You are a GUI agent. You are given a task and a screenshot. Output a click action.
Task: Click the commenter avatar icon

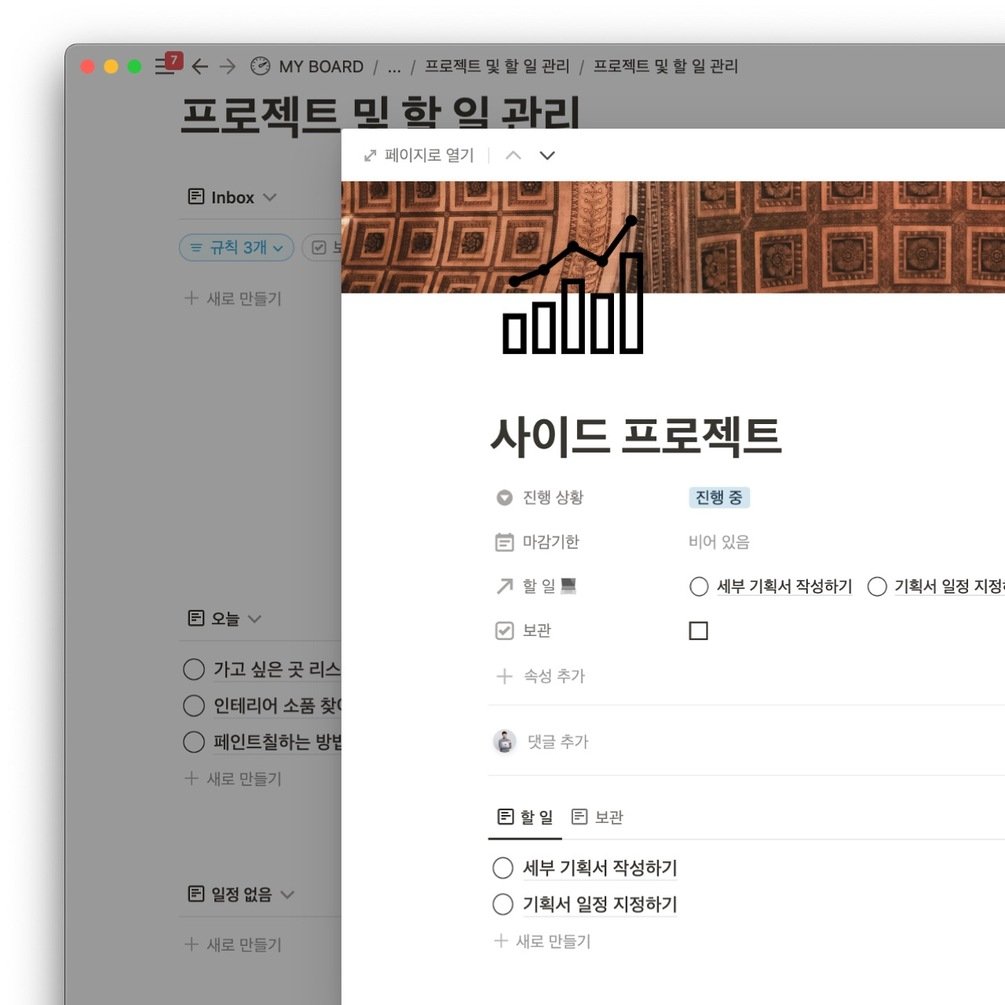pos(504,741)
